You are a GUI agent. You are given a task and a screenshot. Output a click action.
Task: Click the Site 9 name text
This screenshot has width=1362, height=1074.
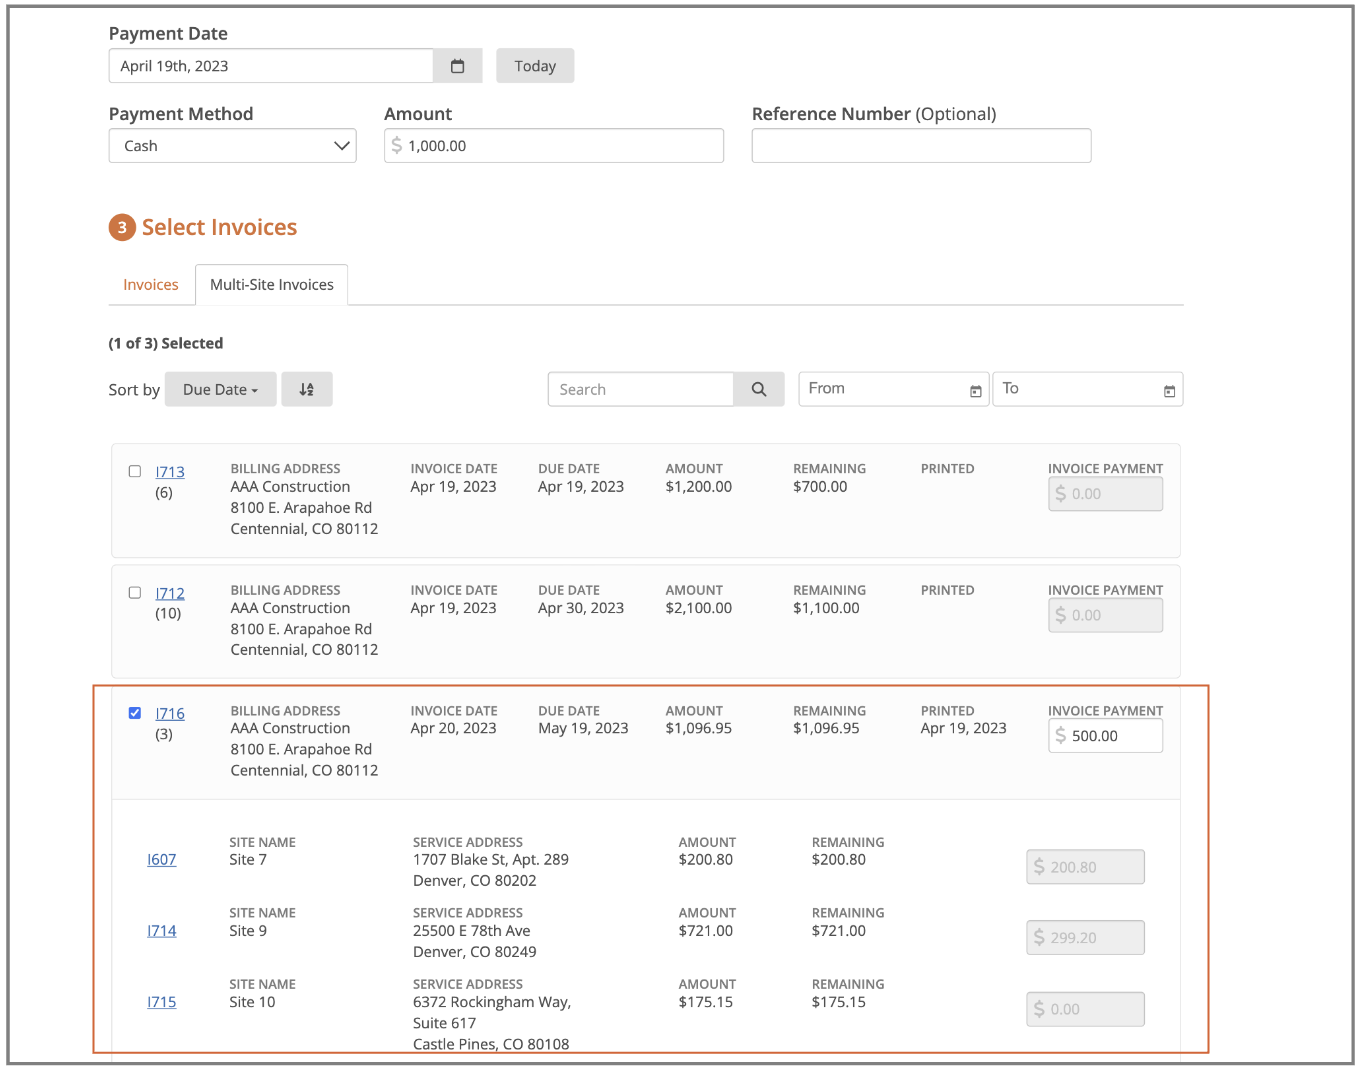(248, 931)
